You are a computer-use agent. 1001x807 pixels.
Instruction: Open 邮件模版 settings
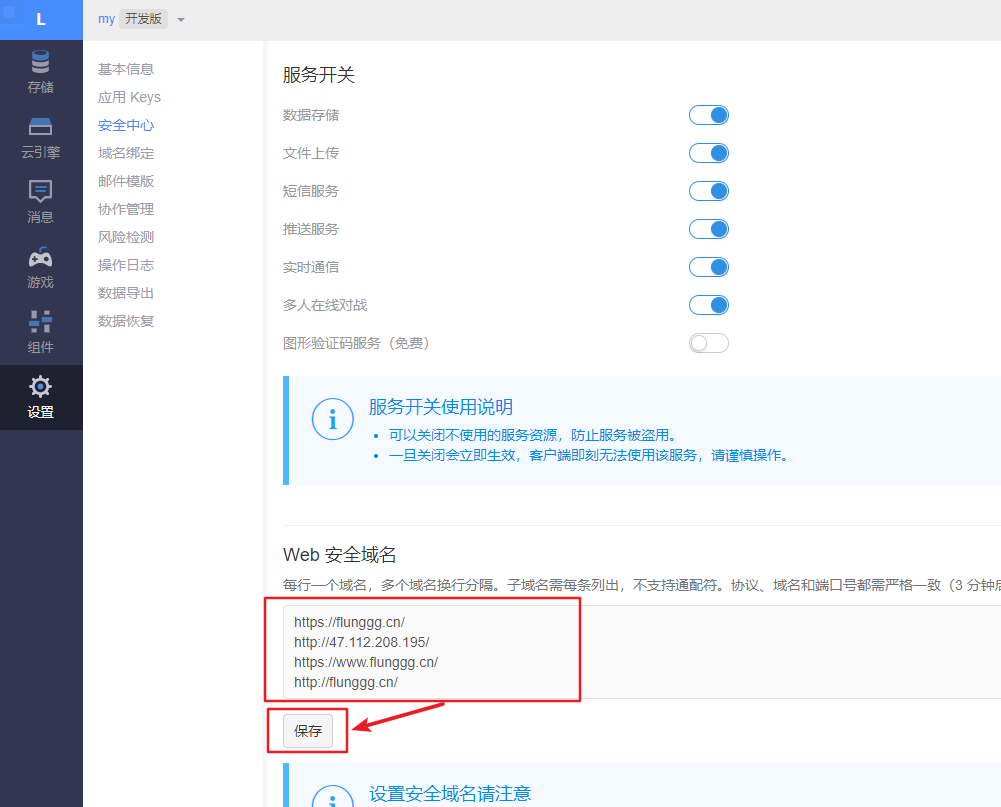[126, 181]
